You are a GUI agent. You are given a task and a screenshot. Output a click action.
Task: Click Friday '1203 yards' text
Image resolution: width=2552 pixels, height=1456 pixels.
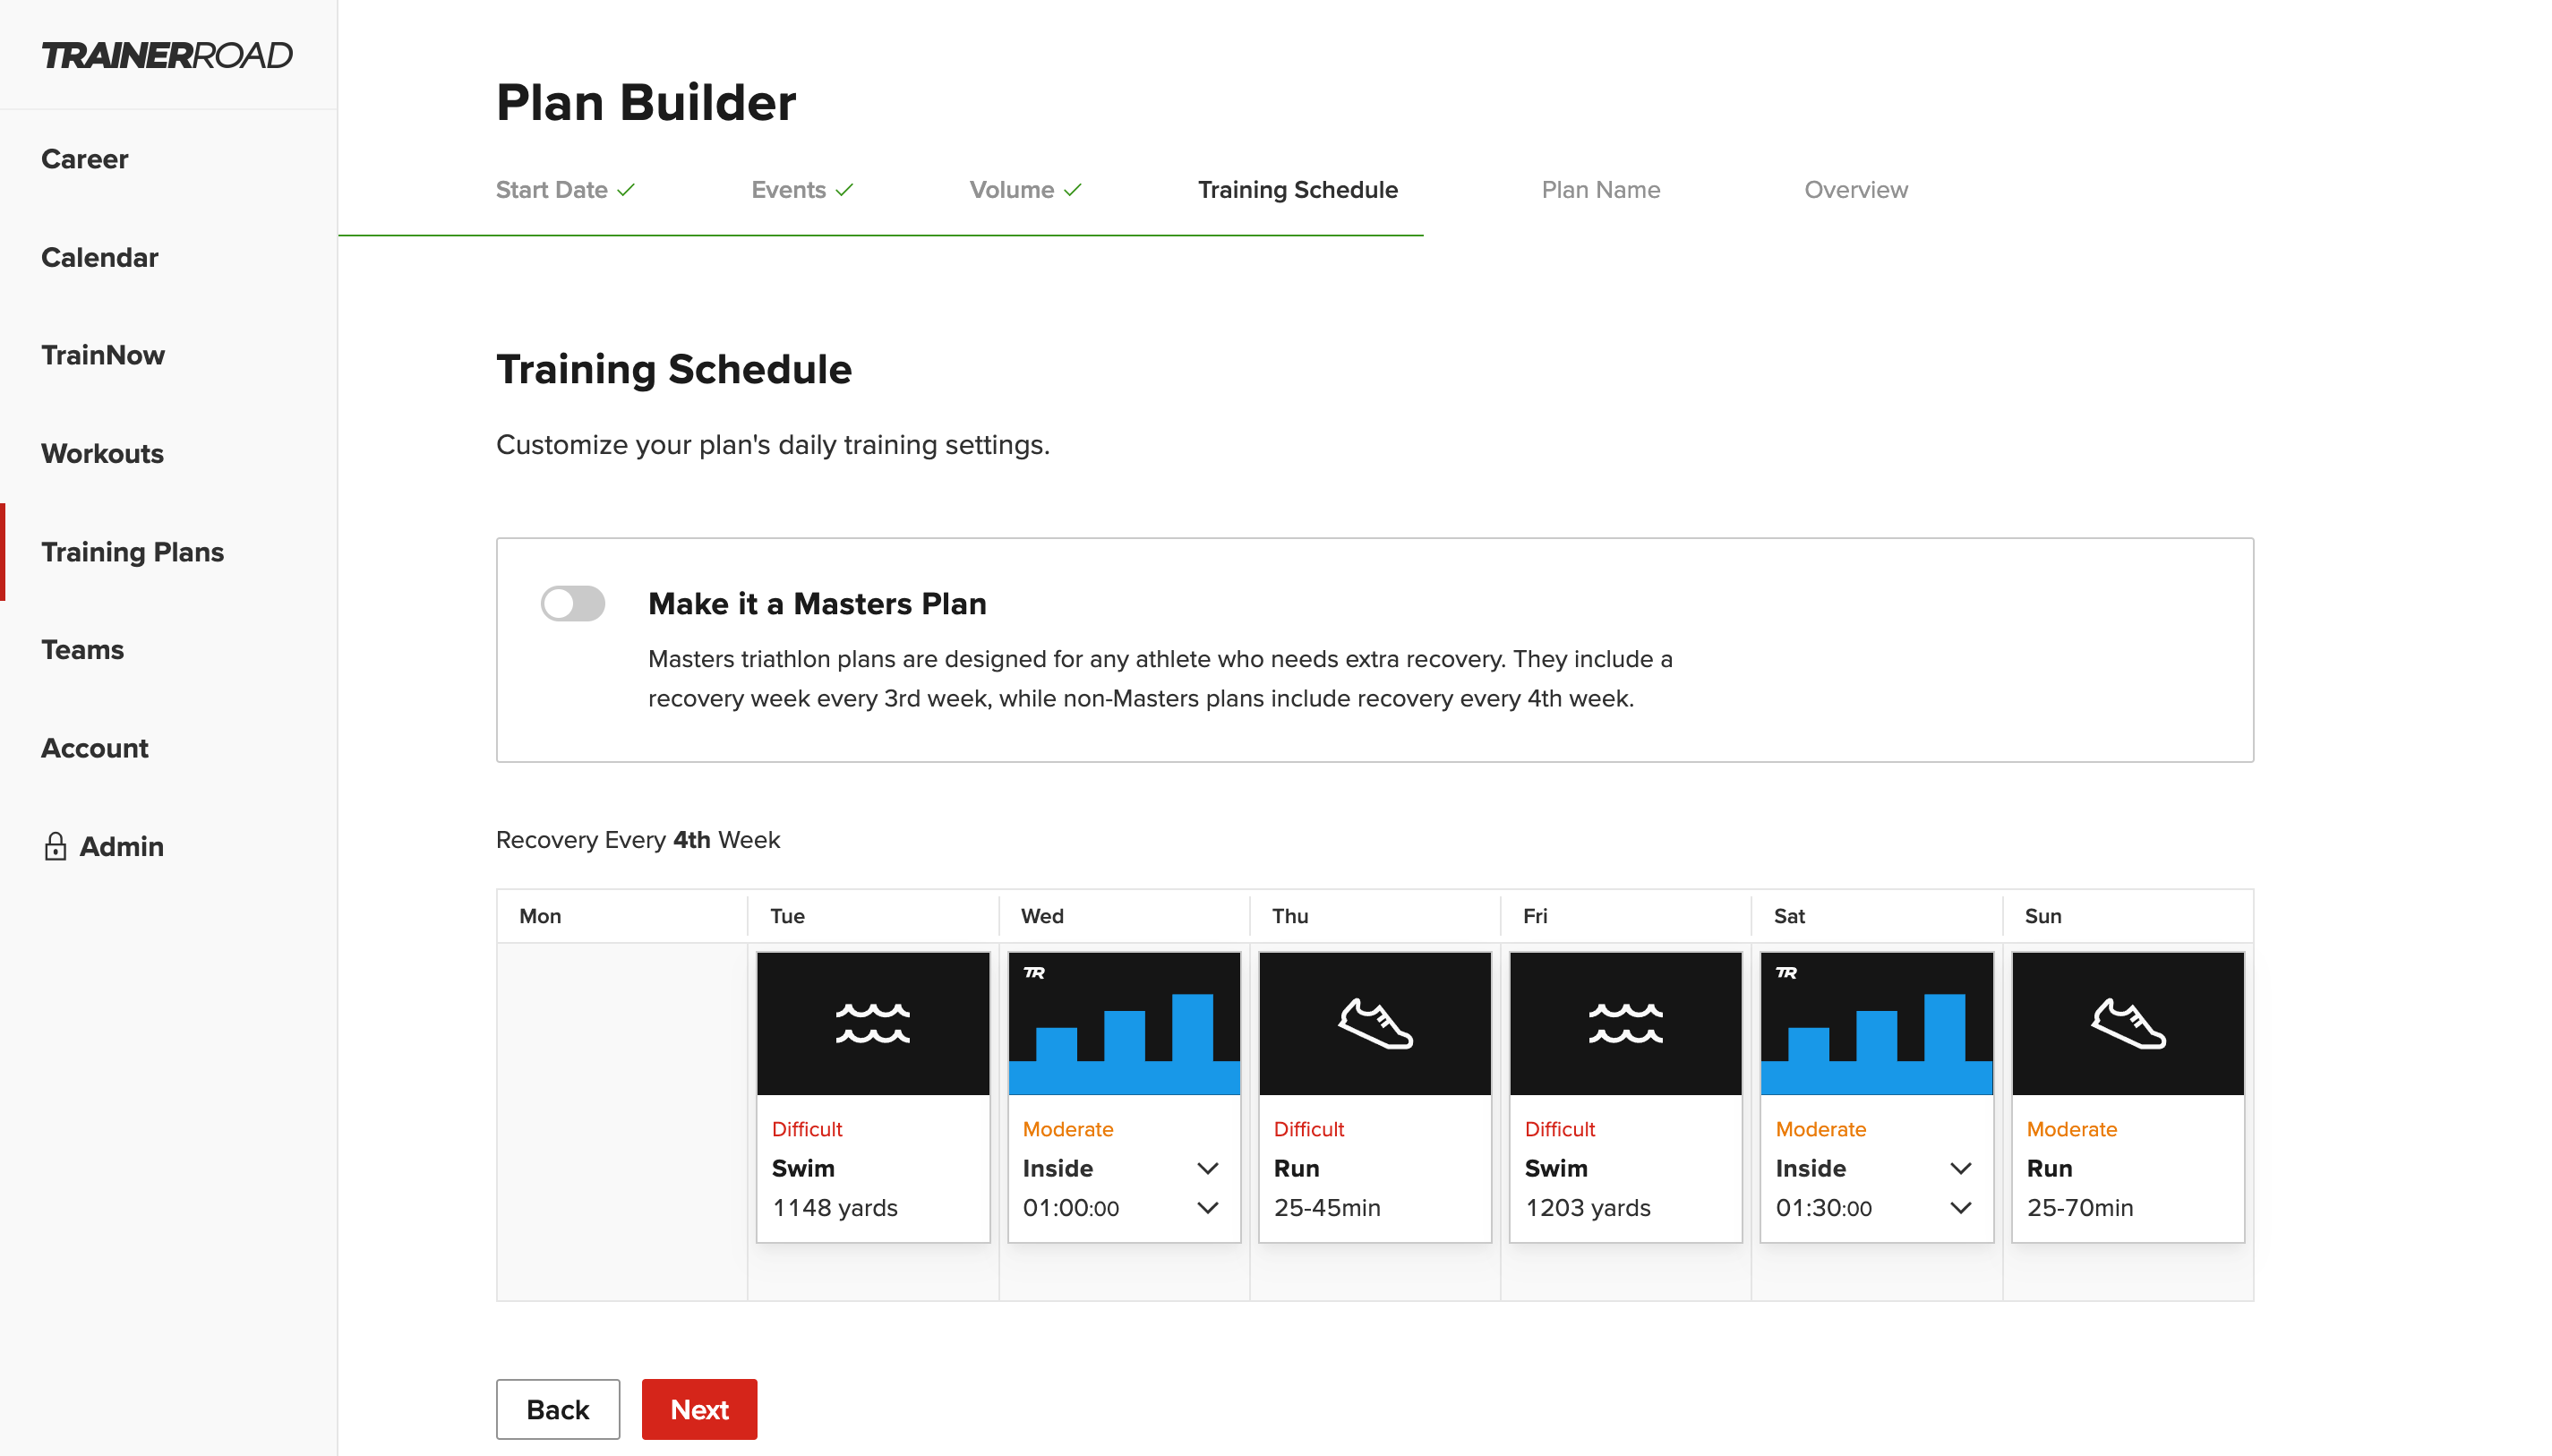pyautogui.click(x=1588, y=1208)
